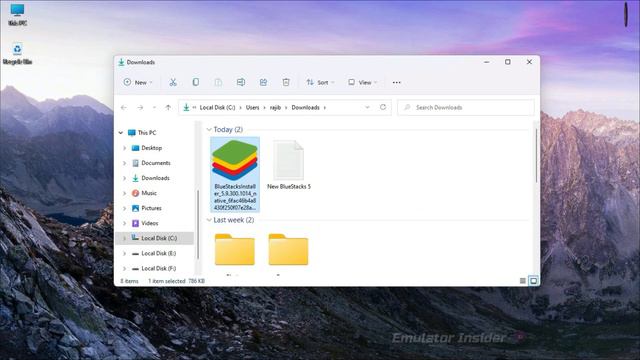Open the See more ellipsis menu

coord(397,82)
